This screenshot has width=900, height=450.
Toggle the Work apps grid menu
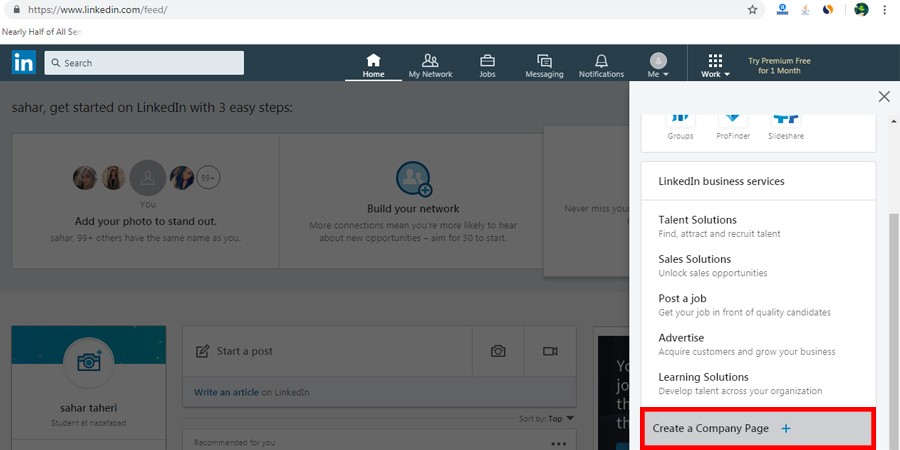coord(715,65)
